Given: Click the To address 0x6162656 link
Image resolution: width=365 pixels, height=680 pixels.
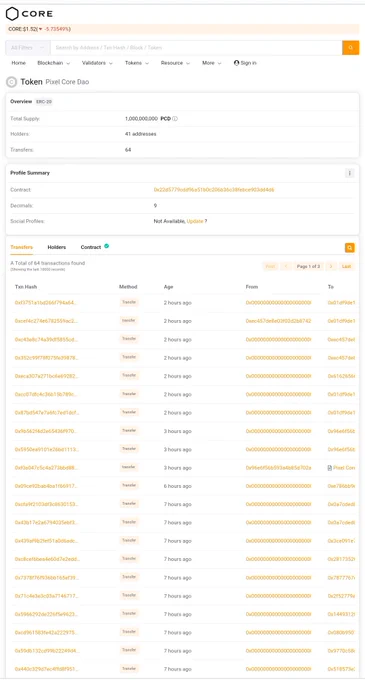Looking at the screenshot, I should (x=341, y=376).
